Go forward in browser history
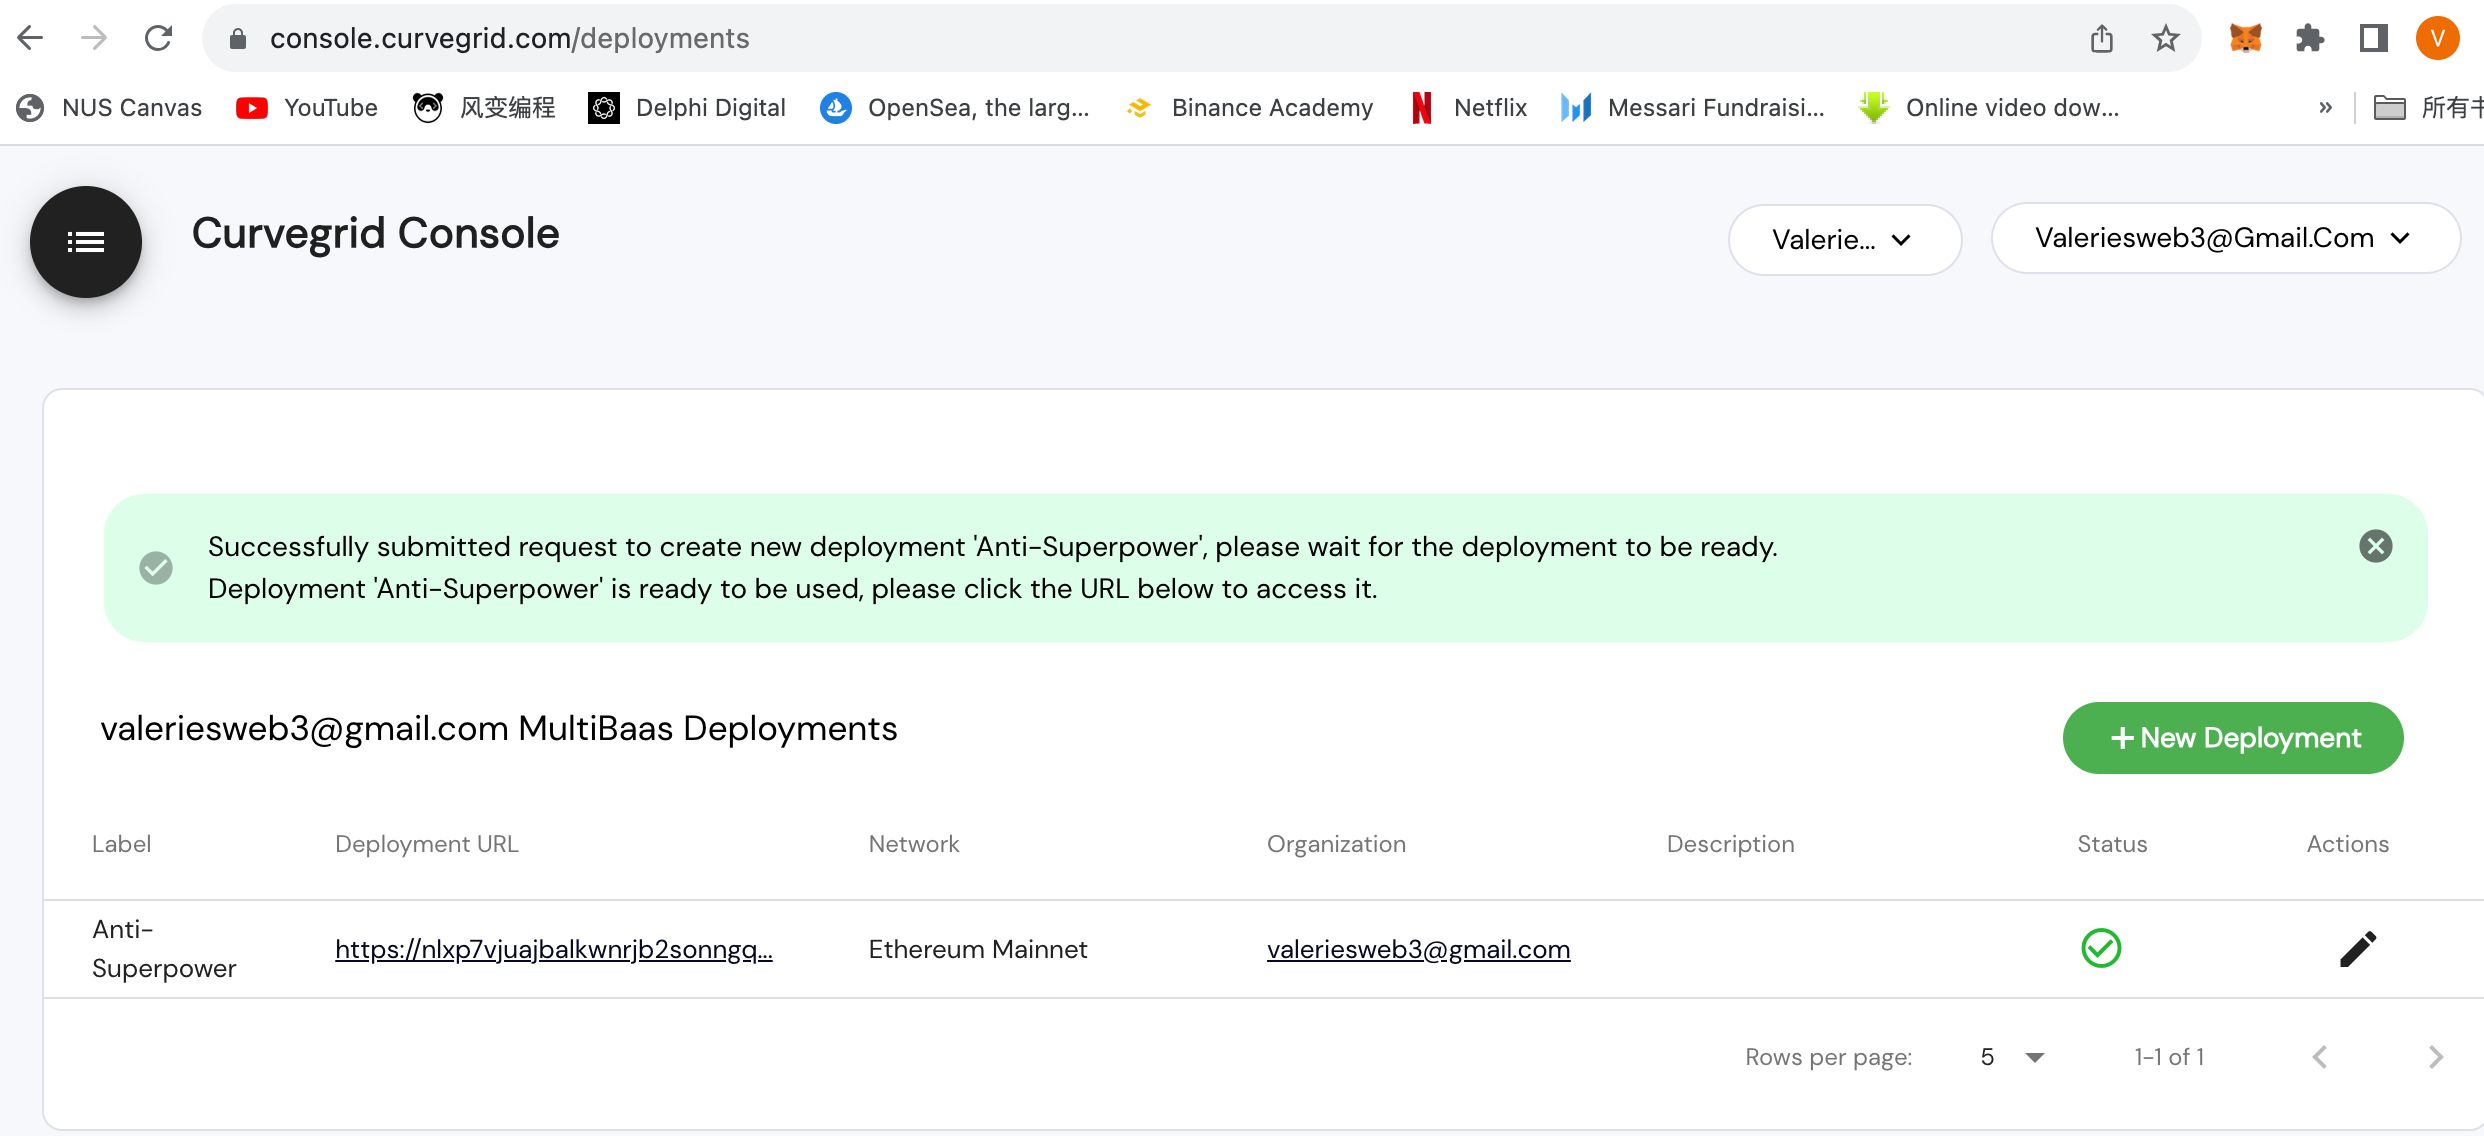 94,38
